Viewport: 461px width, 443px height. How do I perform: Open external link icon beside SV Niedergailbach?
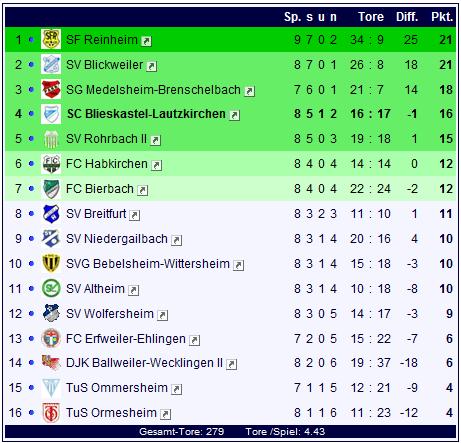click(176, 240)
